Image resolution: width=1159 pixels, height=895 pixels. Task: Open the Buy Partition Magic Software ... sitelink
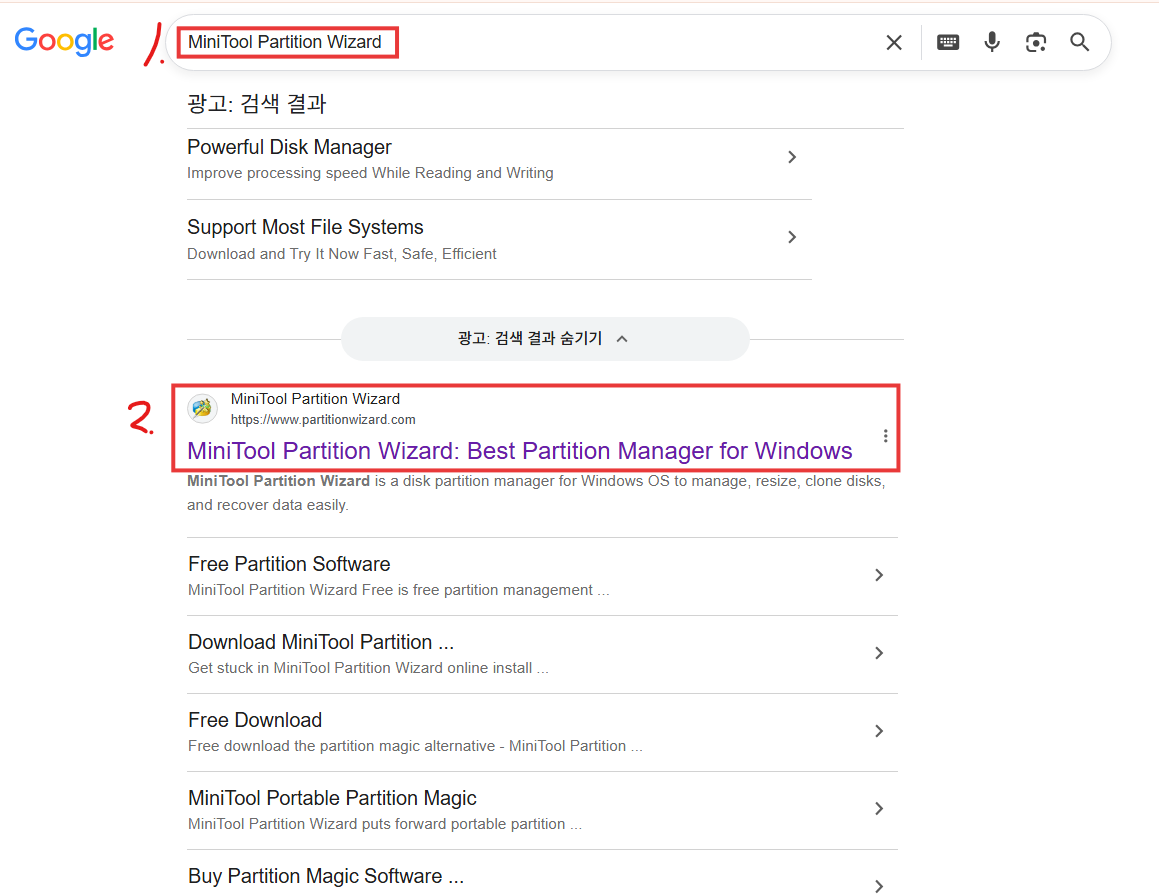(326, 876)
